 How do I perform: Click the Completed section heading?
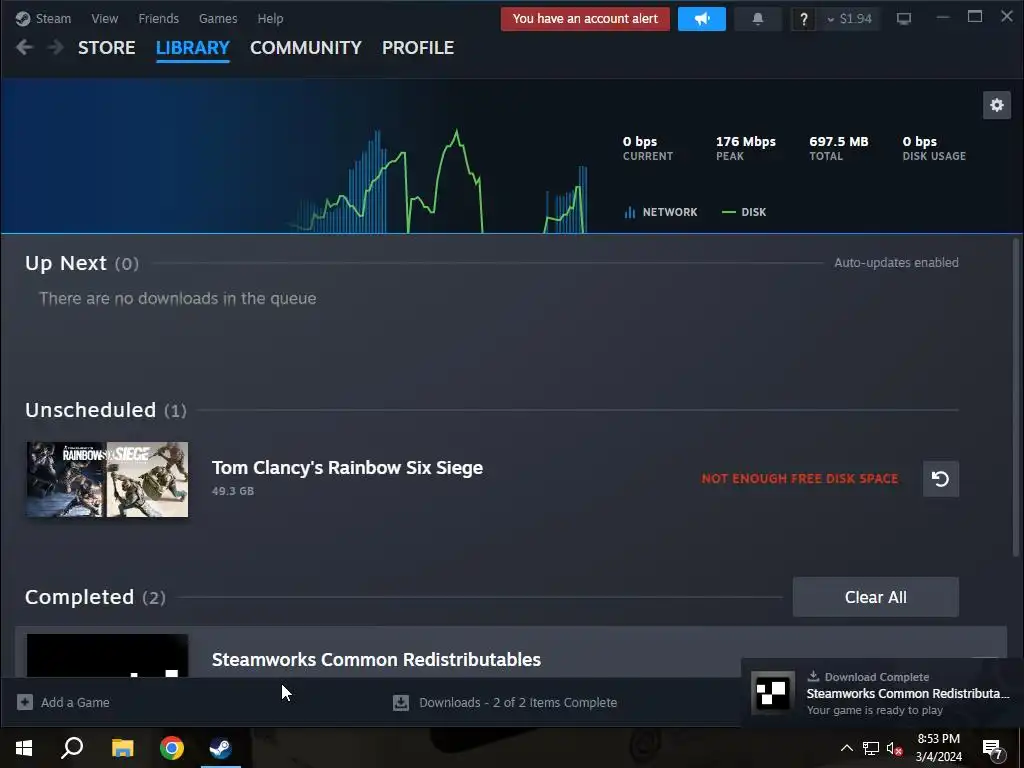95,597
